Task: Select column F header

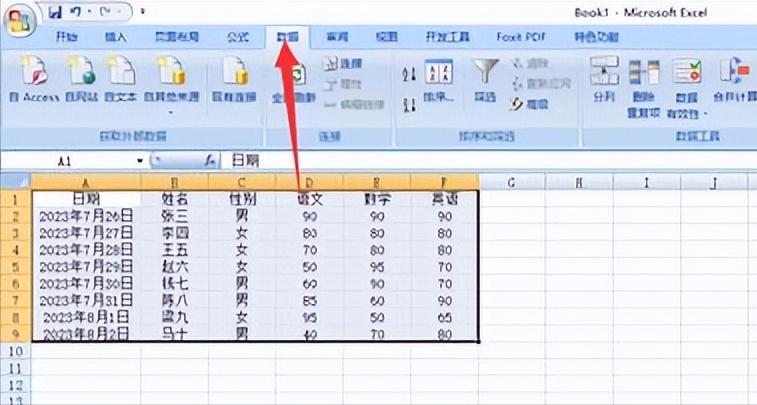Action: (x=444, y=182)
